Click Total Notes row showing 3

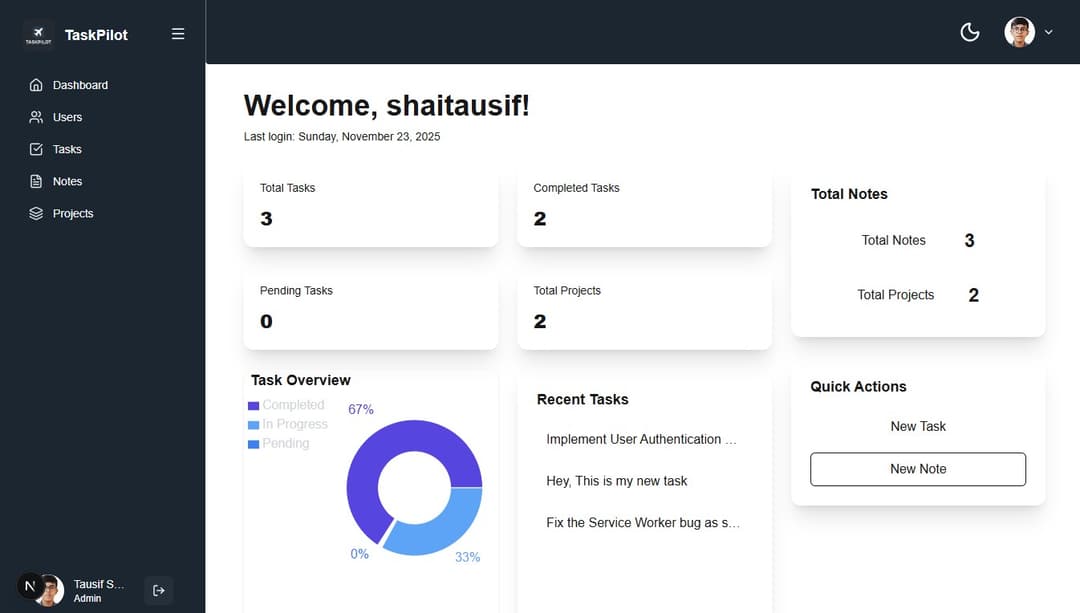click(918, 240)
